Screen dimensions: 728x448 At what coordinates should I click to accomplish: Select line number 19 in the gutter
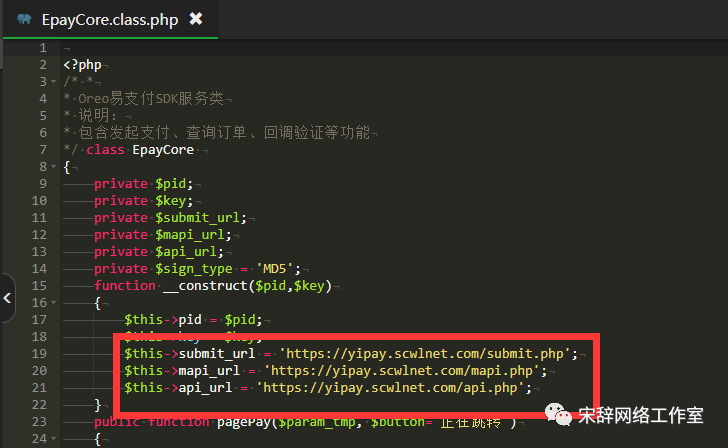click(37, 353)
